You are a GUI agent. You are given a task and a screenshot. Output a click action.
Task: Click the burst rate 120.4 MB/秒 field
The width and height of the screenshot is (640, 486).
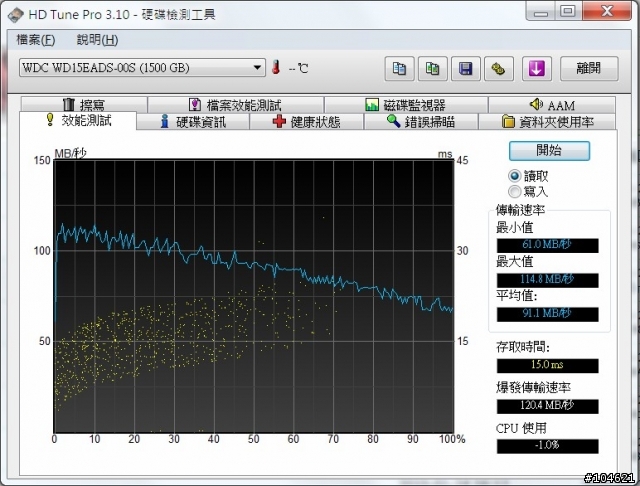coord(548,406)
